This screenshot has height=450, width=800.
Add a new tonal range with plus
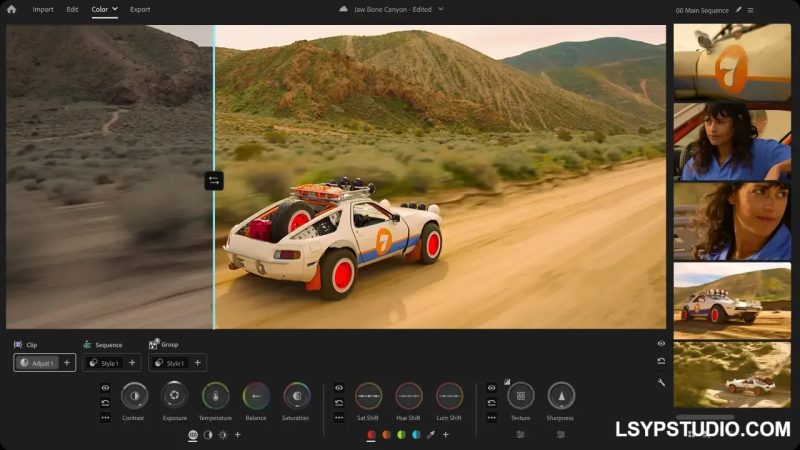(x=238, y=435)
